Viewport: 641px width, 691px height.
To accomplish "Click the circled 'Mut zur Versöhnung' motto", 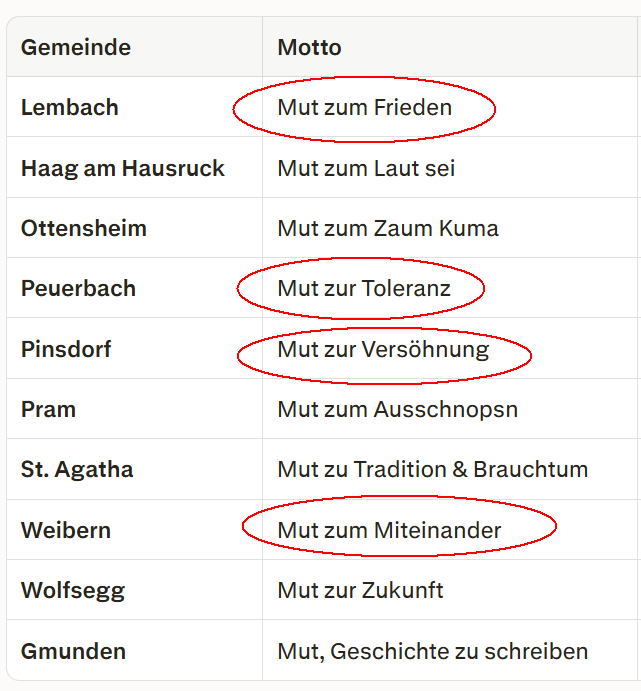I will (383, 349).
